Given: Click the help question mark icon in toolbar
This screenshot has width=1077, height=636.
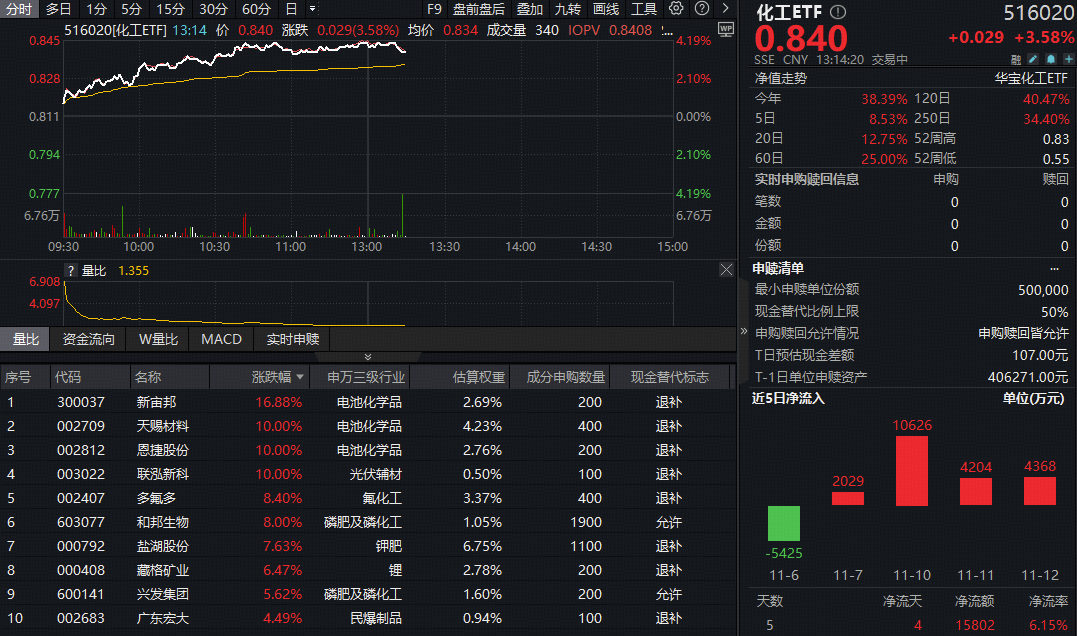Looking at the screenshot, I should point(702,9).
